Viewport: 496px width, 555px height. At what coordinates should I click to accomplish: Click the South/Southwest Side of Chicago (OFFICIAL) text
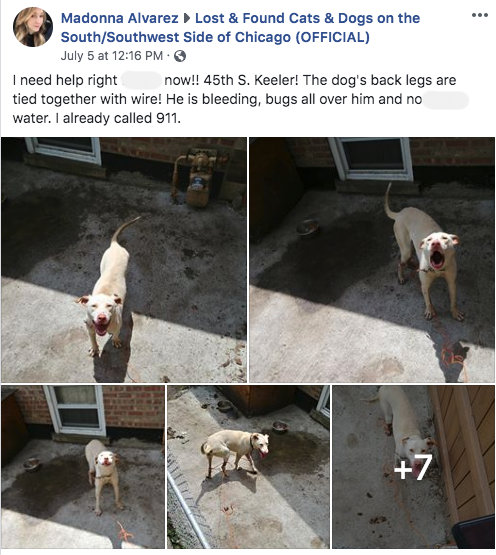(x=215, y=37)
